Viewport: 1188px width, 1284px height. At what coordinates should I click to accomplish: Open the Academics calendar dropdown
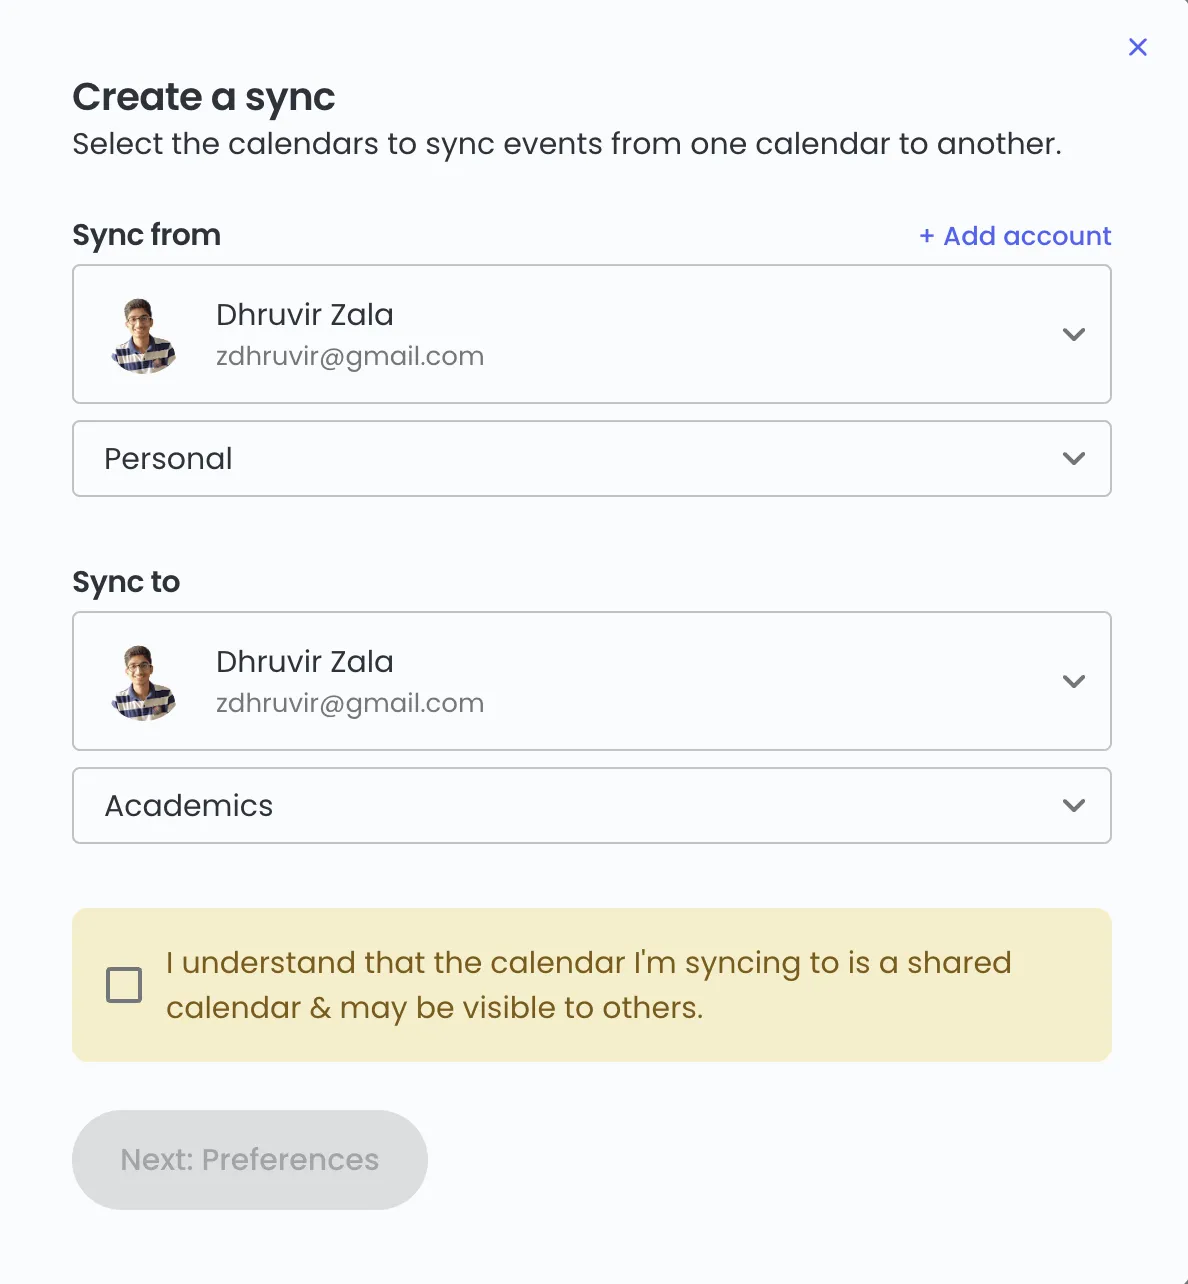pos(592,806)
